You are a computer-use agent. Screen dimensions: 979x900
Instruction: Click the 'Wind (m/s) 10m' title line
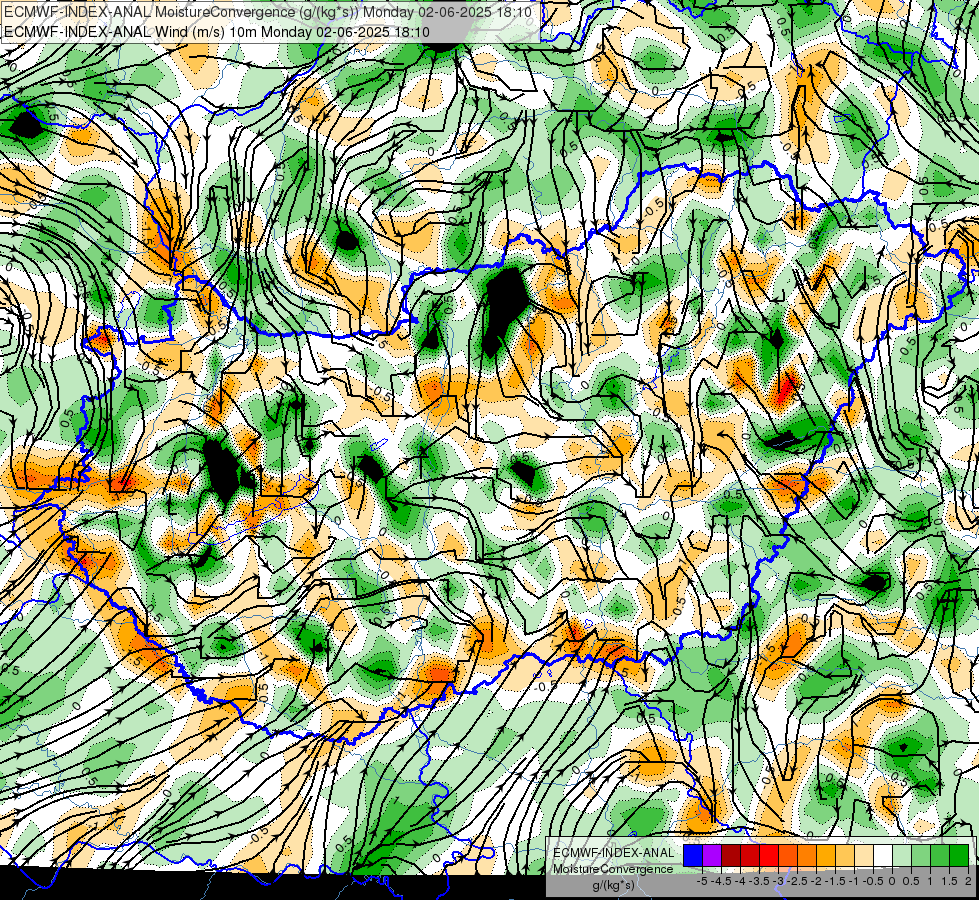coord(217,31)
